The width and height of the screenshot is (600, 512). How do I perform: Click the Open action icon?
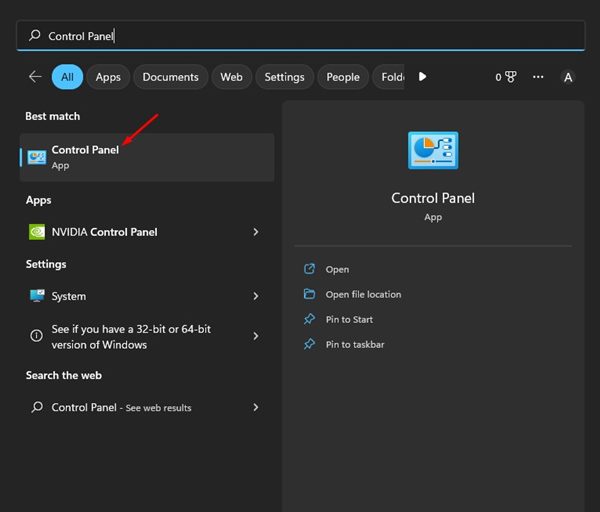[x=309, y=269]
